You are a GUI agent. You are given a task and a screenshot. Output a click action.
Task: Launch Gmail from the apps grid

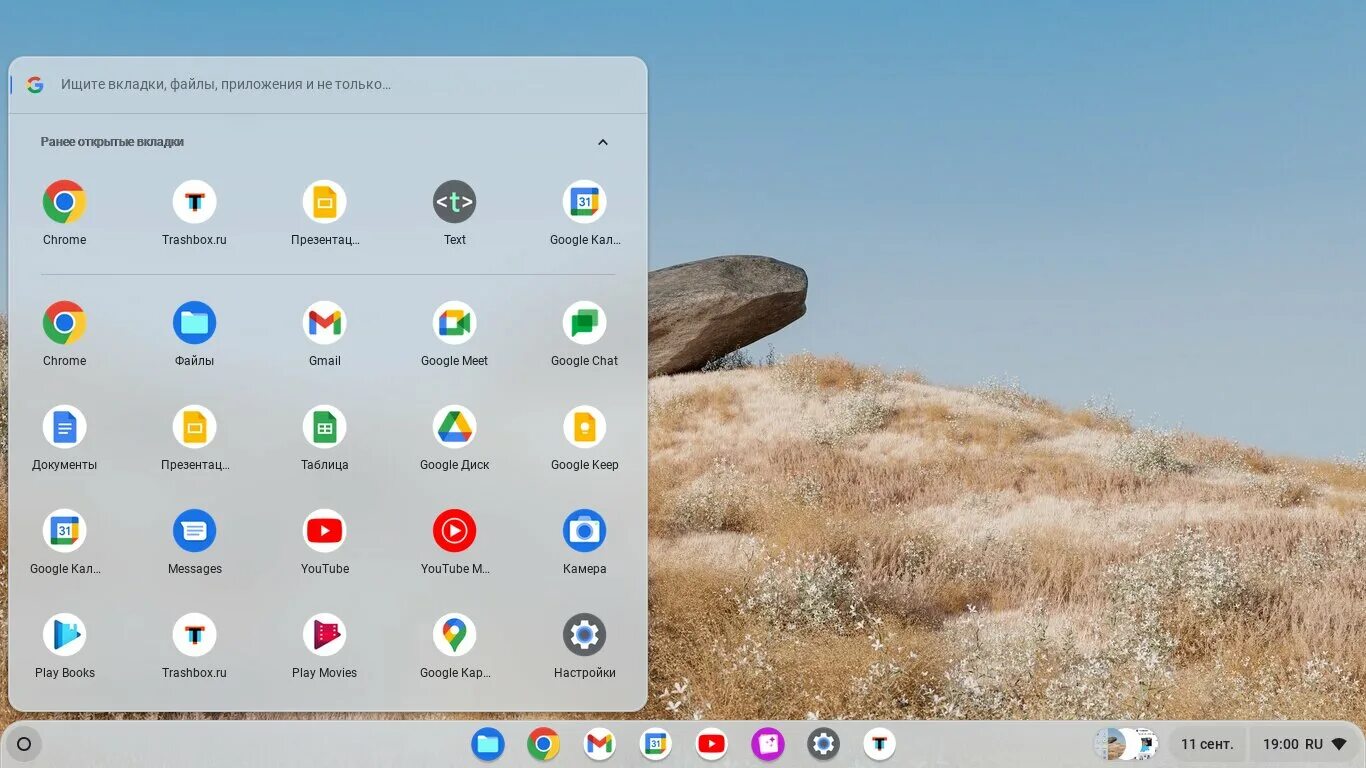coord(325,333)
